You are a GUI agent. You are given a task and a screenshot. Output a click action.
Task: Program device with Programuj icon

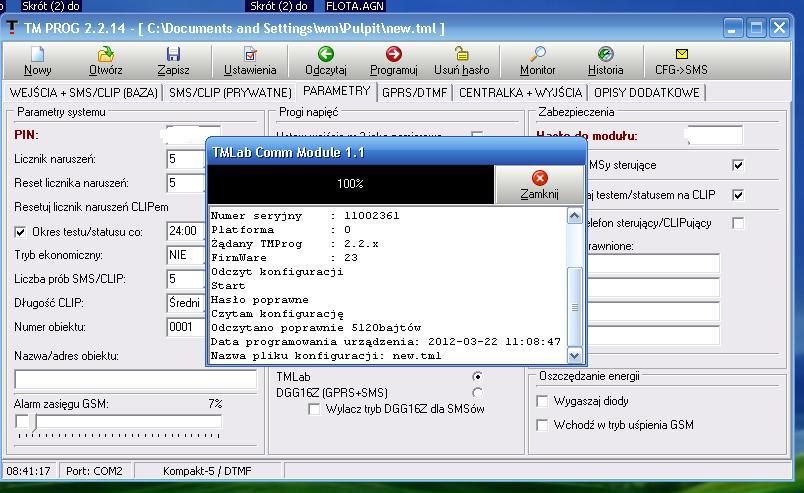[393, 54]
